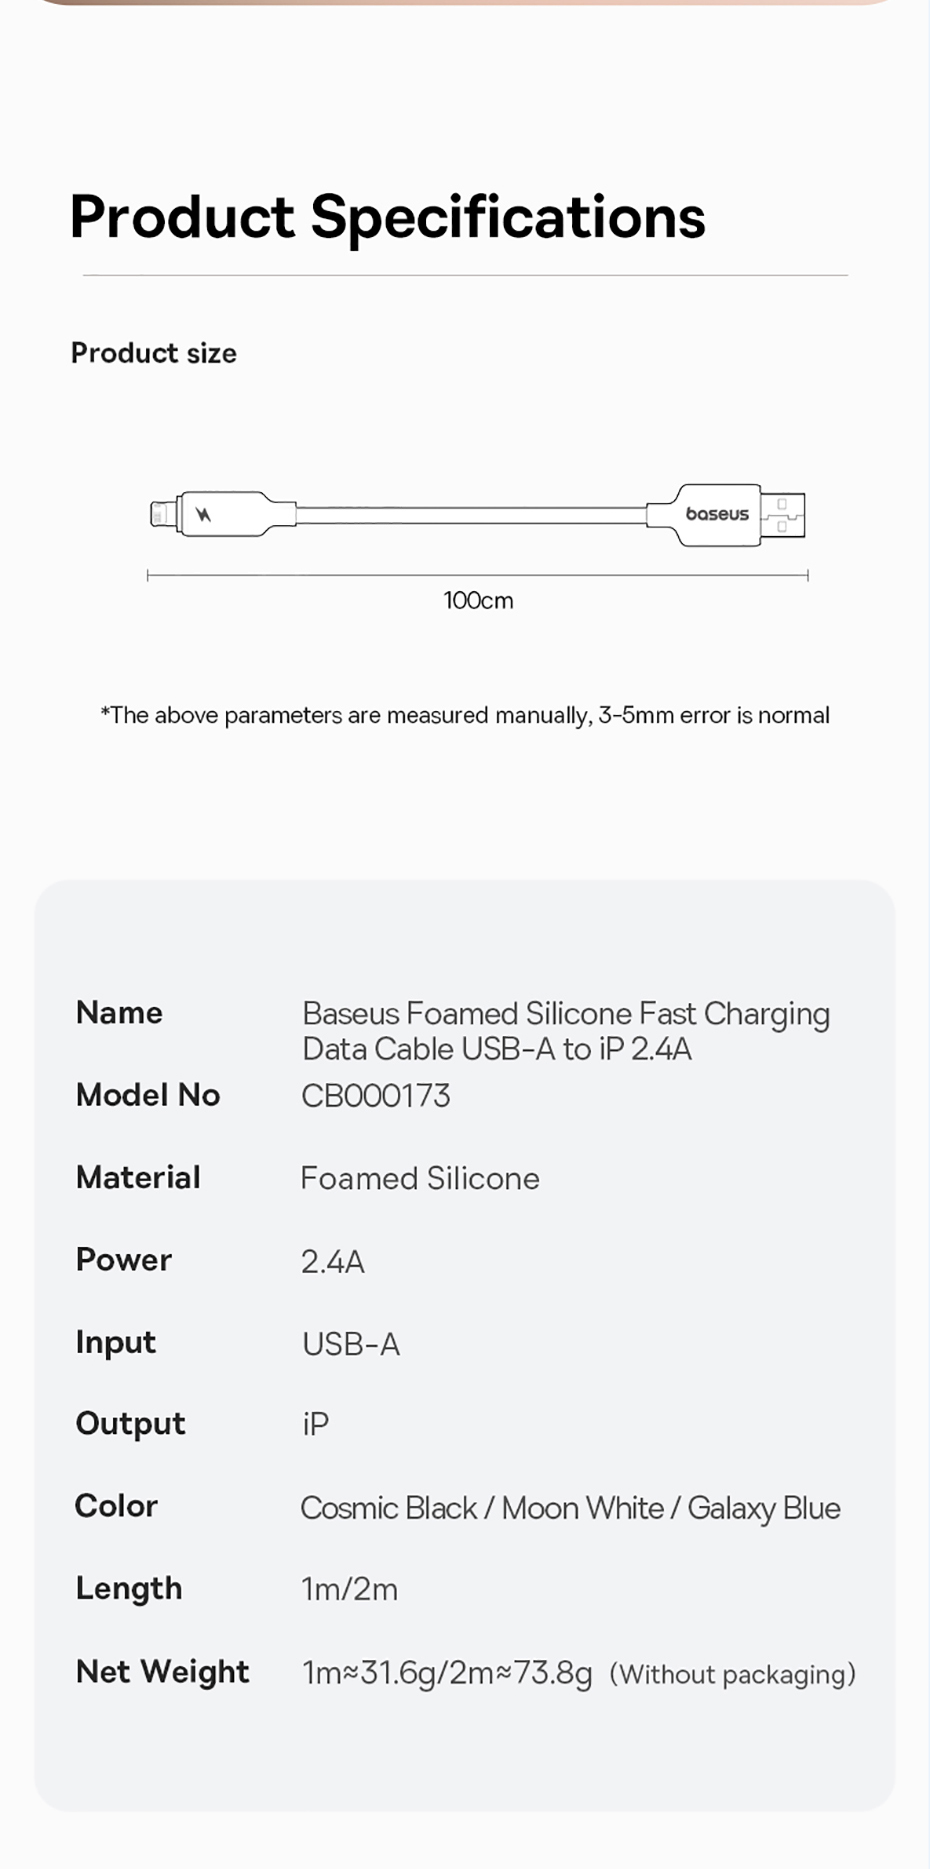Click the Product size subheading
The height and width of the screenshot is (1869, 930).
tap(154, 353)
